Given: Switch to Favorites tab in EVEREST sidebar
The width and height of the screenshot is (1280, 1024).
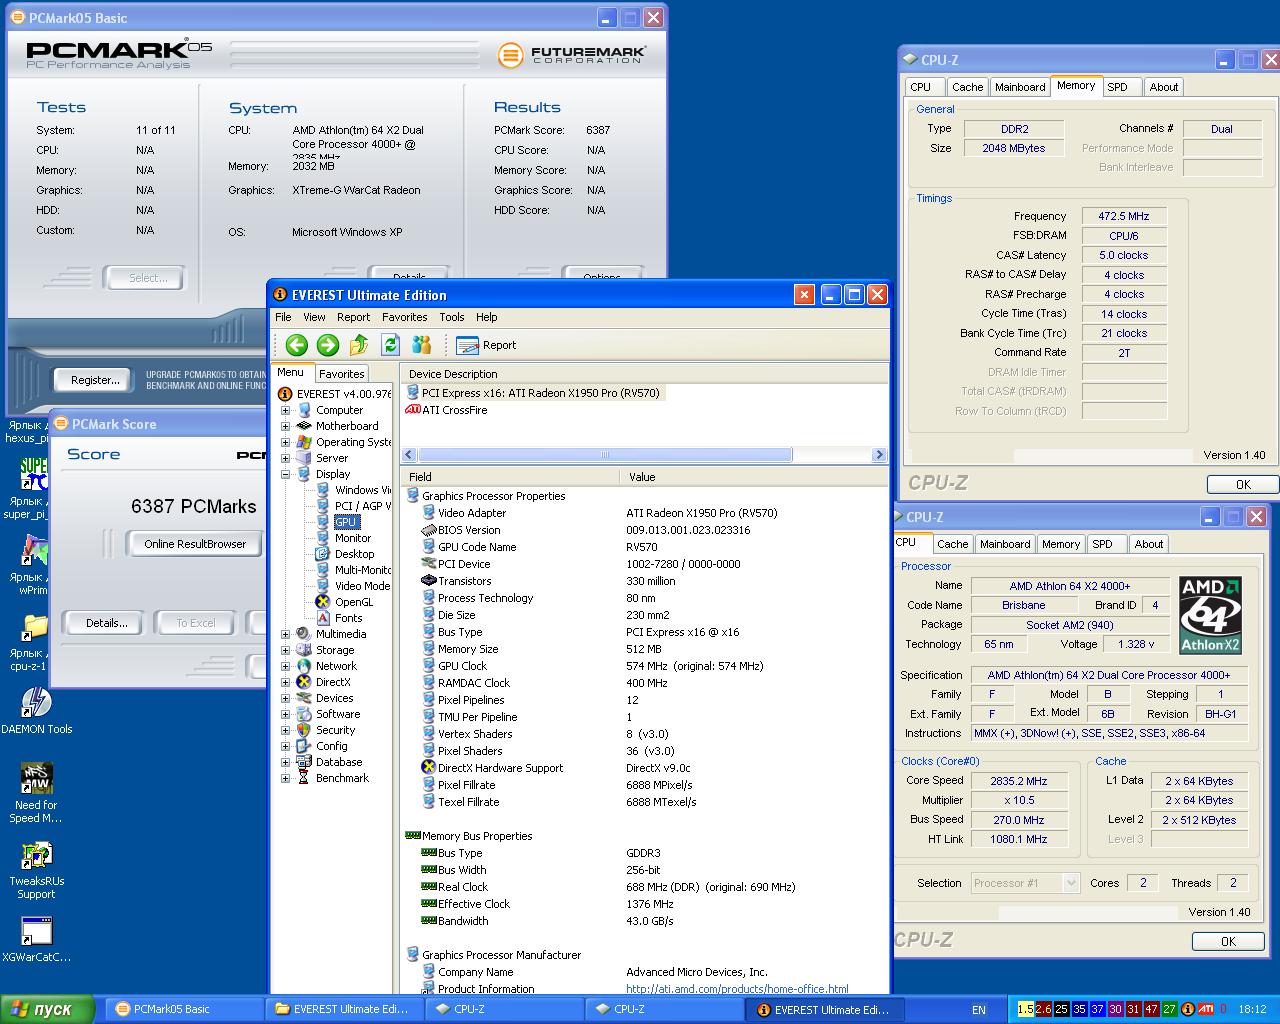Looking at the screenshot, I should pyautogui.click(x=342, y=374).
